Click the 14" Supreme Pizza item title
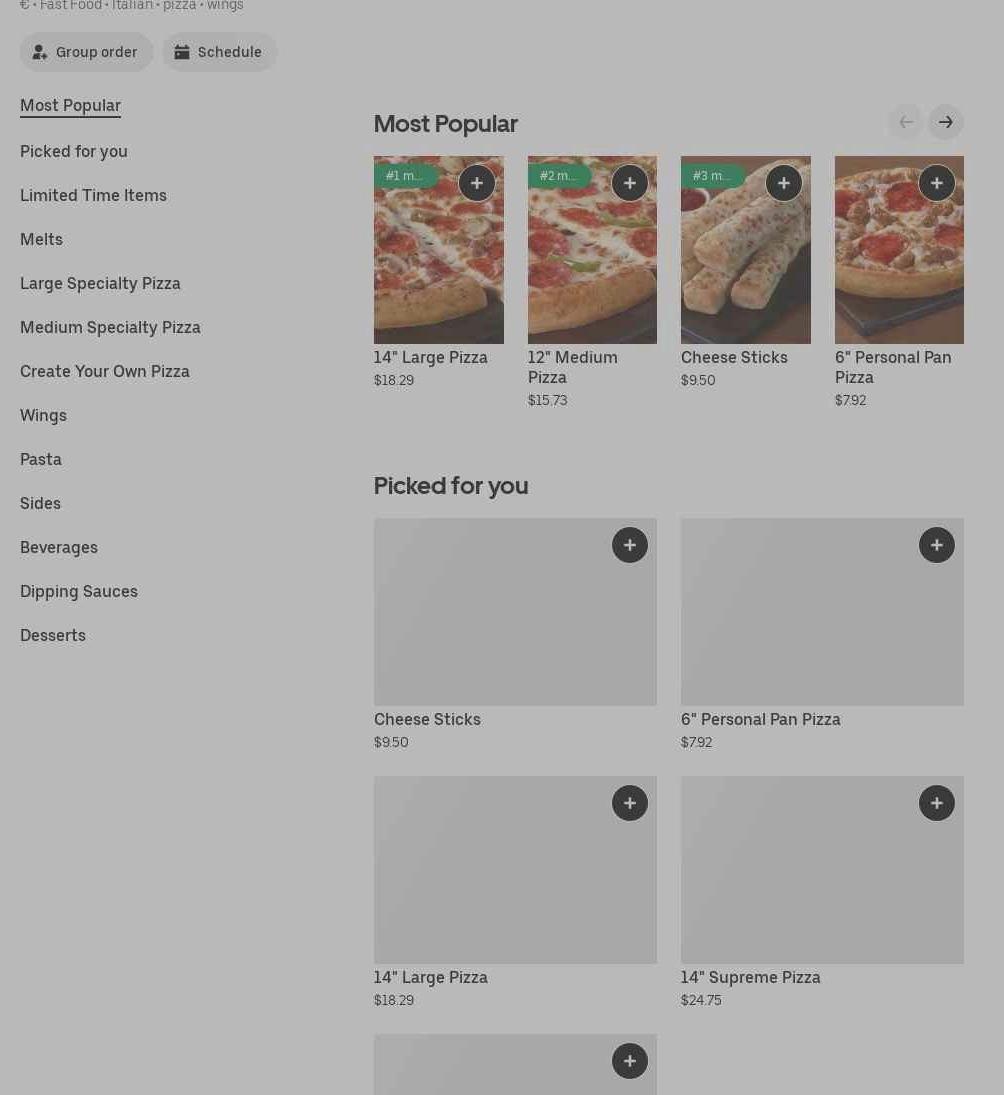 pos(750,977)
